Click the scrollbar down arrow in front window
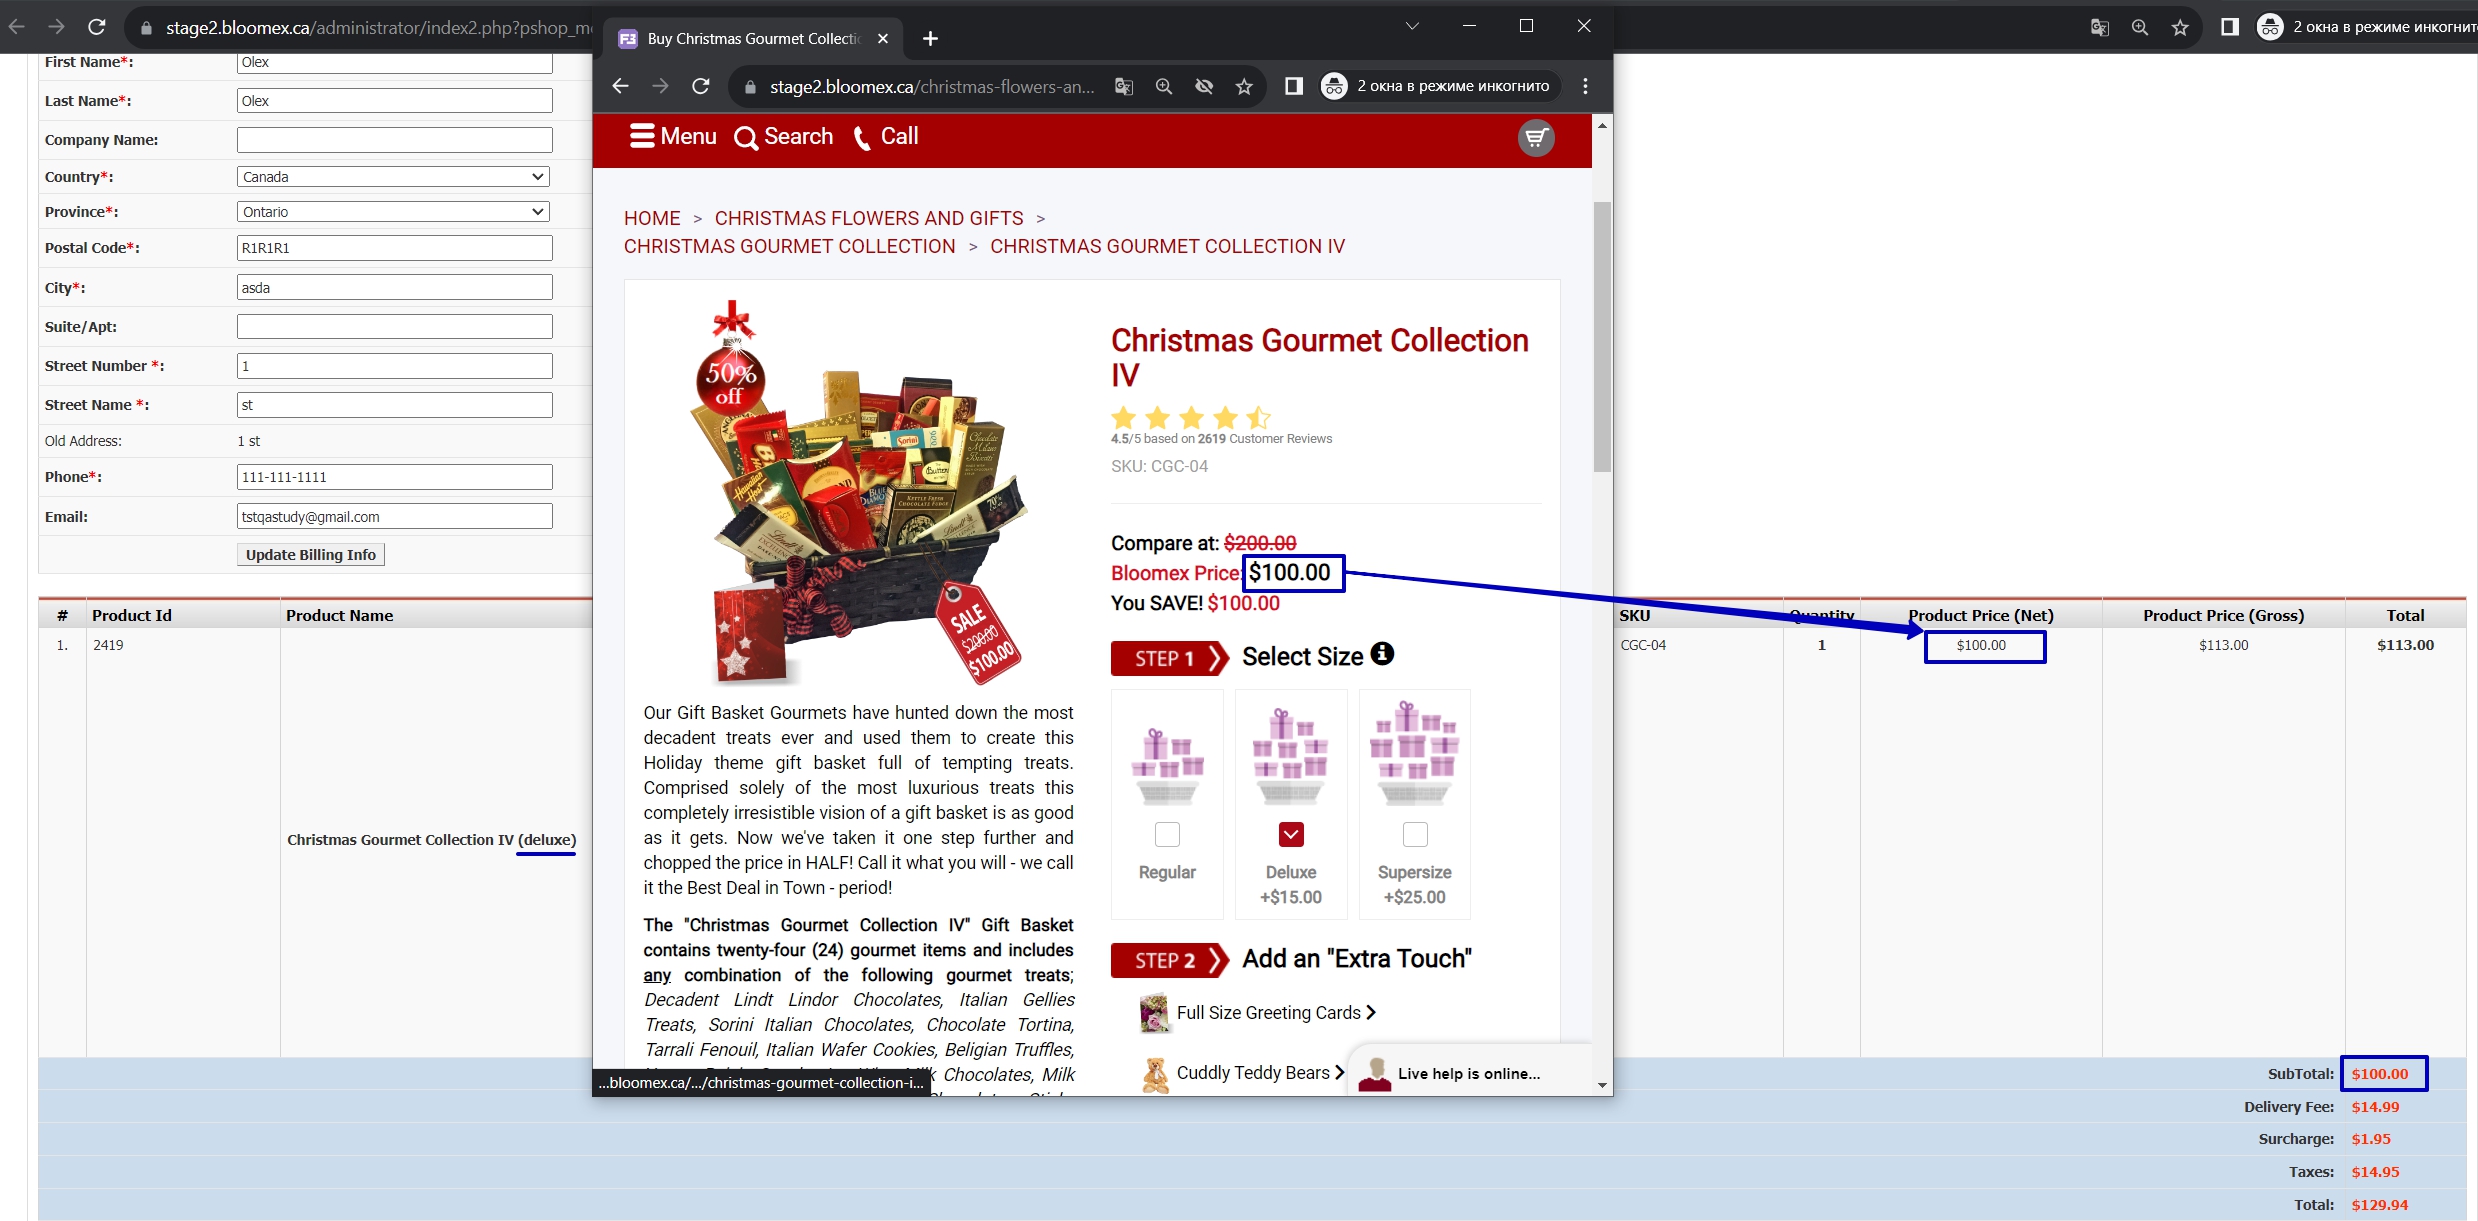The height and width of the screenshot is (1221, 2478). point(1602,1085)
